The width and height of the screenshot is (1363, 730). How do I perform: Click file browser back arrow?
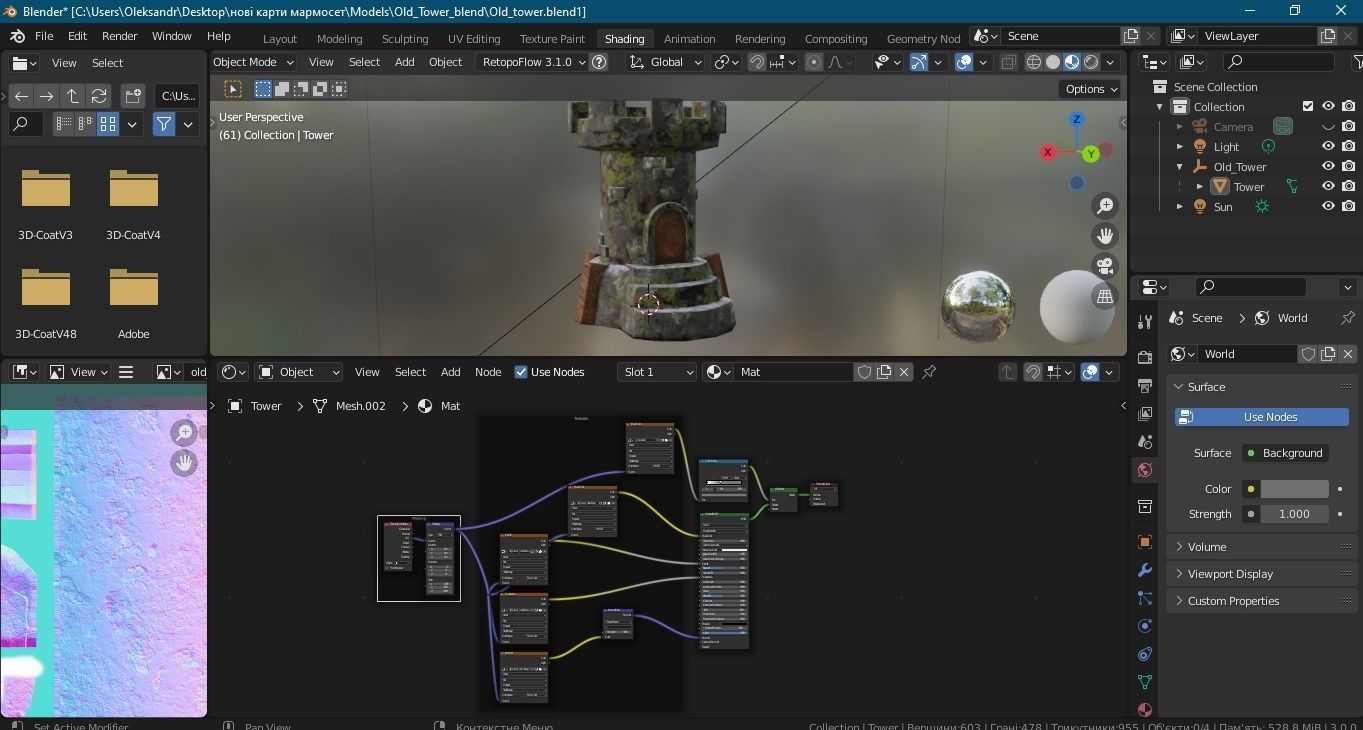[x=21, y=96]
